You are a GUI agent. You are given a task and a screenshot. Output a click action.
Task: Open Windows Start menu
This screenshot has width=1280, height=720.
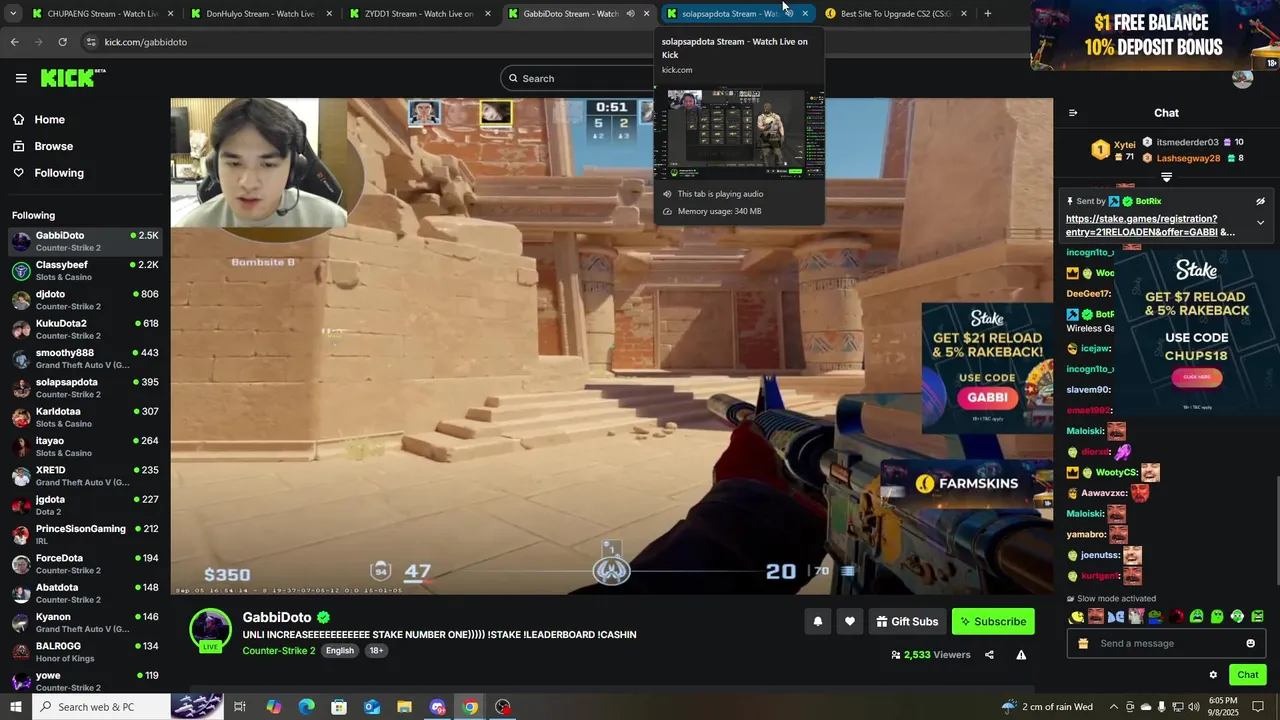click(15, 707)
